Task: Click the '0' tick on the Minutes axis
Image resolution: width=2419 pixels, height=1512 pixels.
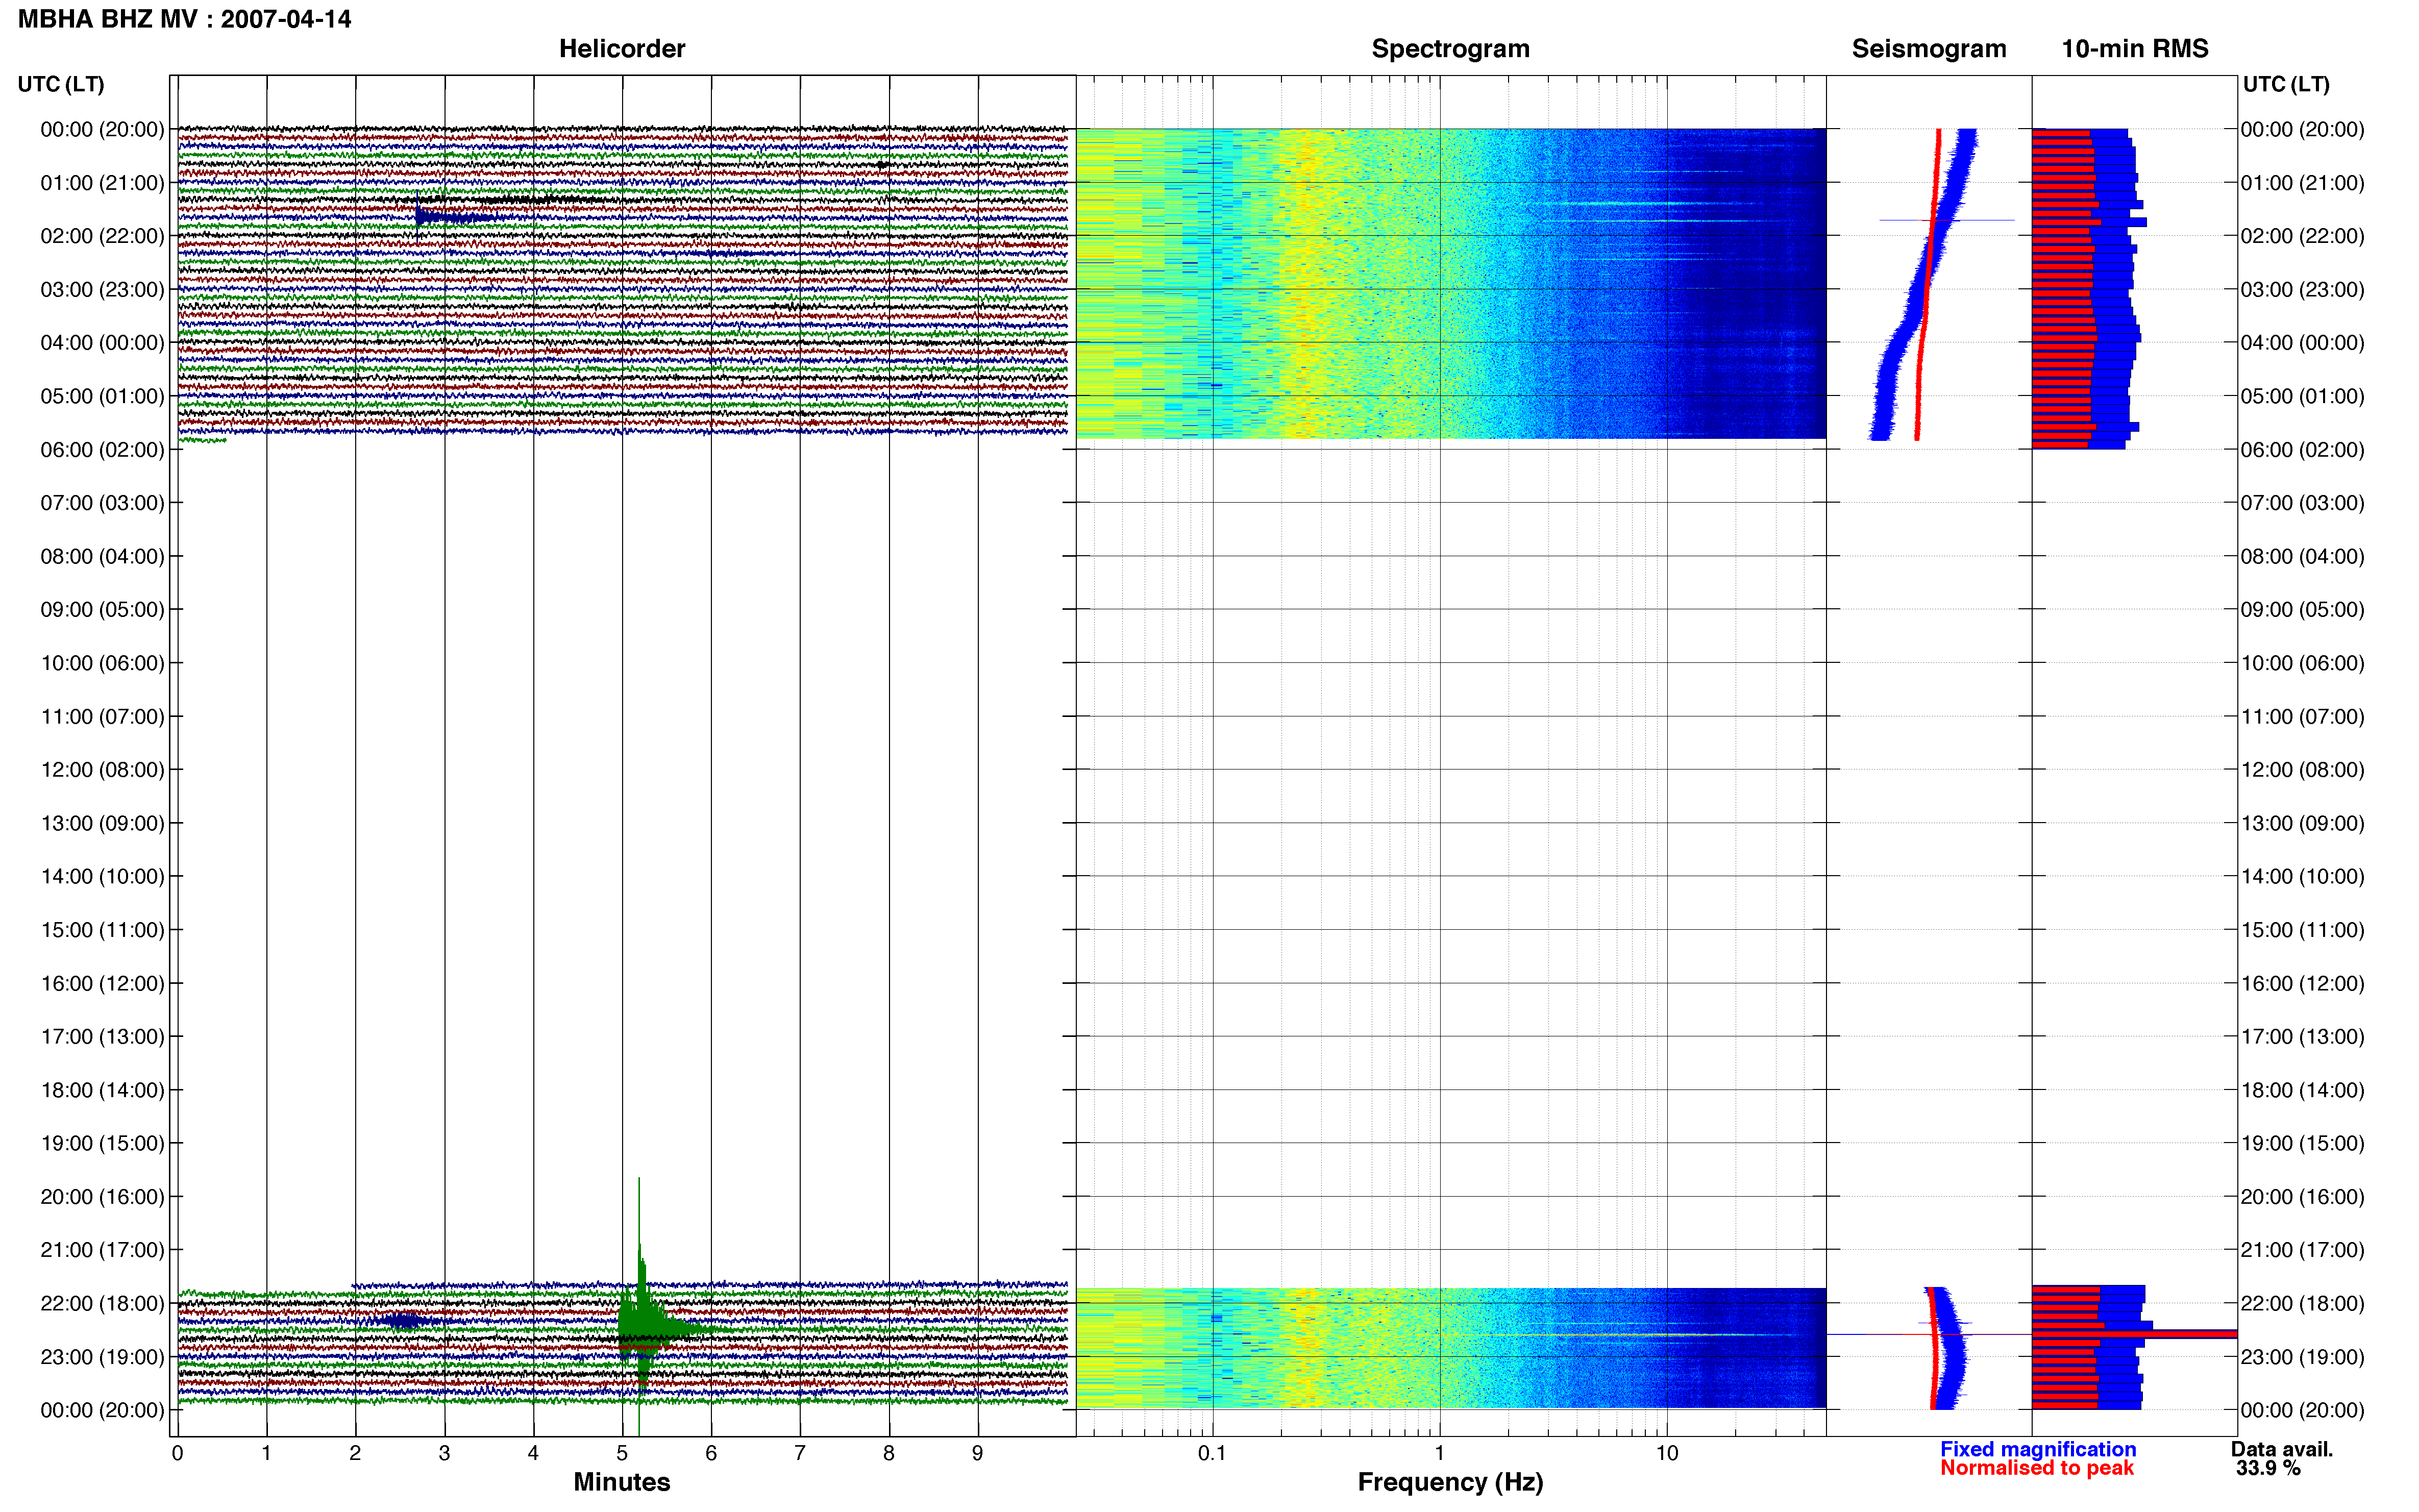Action: [x=177, y=1453]
